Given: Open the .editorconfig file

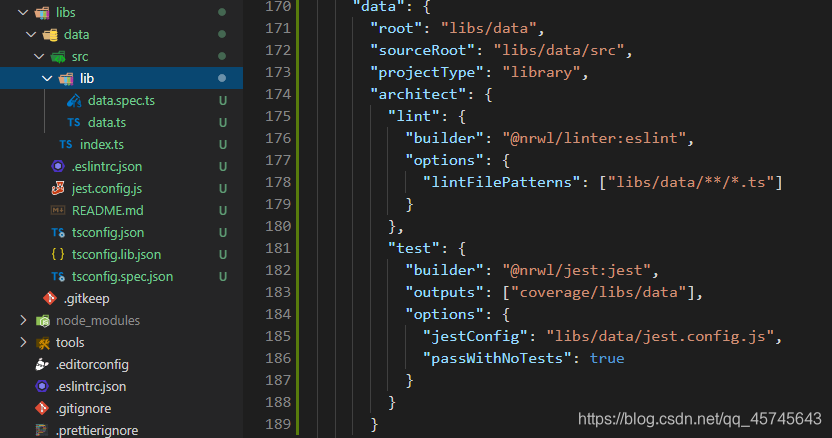Looking at the screenshot, I should click(92, 365).
